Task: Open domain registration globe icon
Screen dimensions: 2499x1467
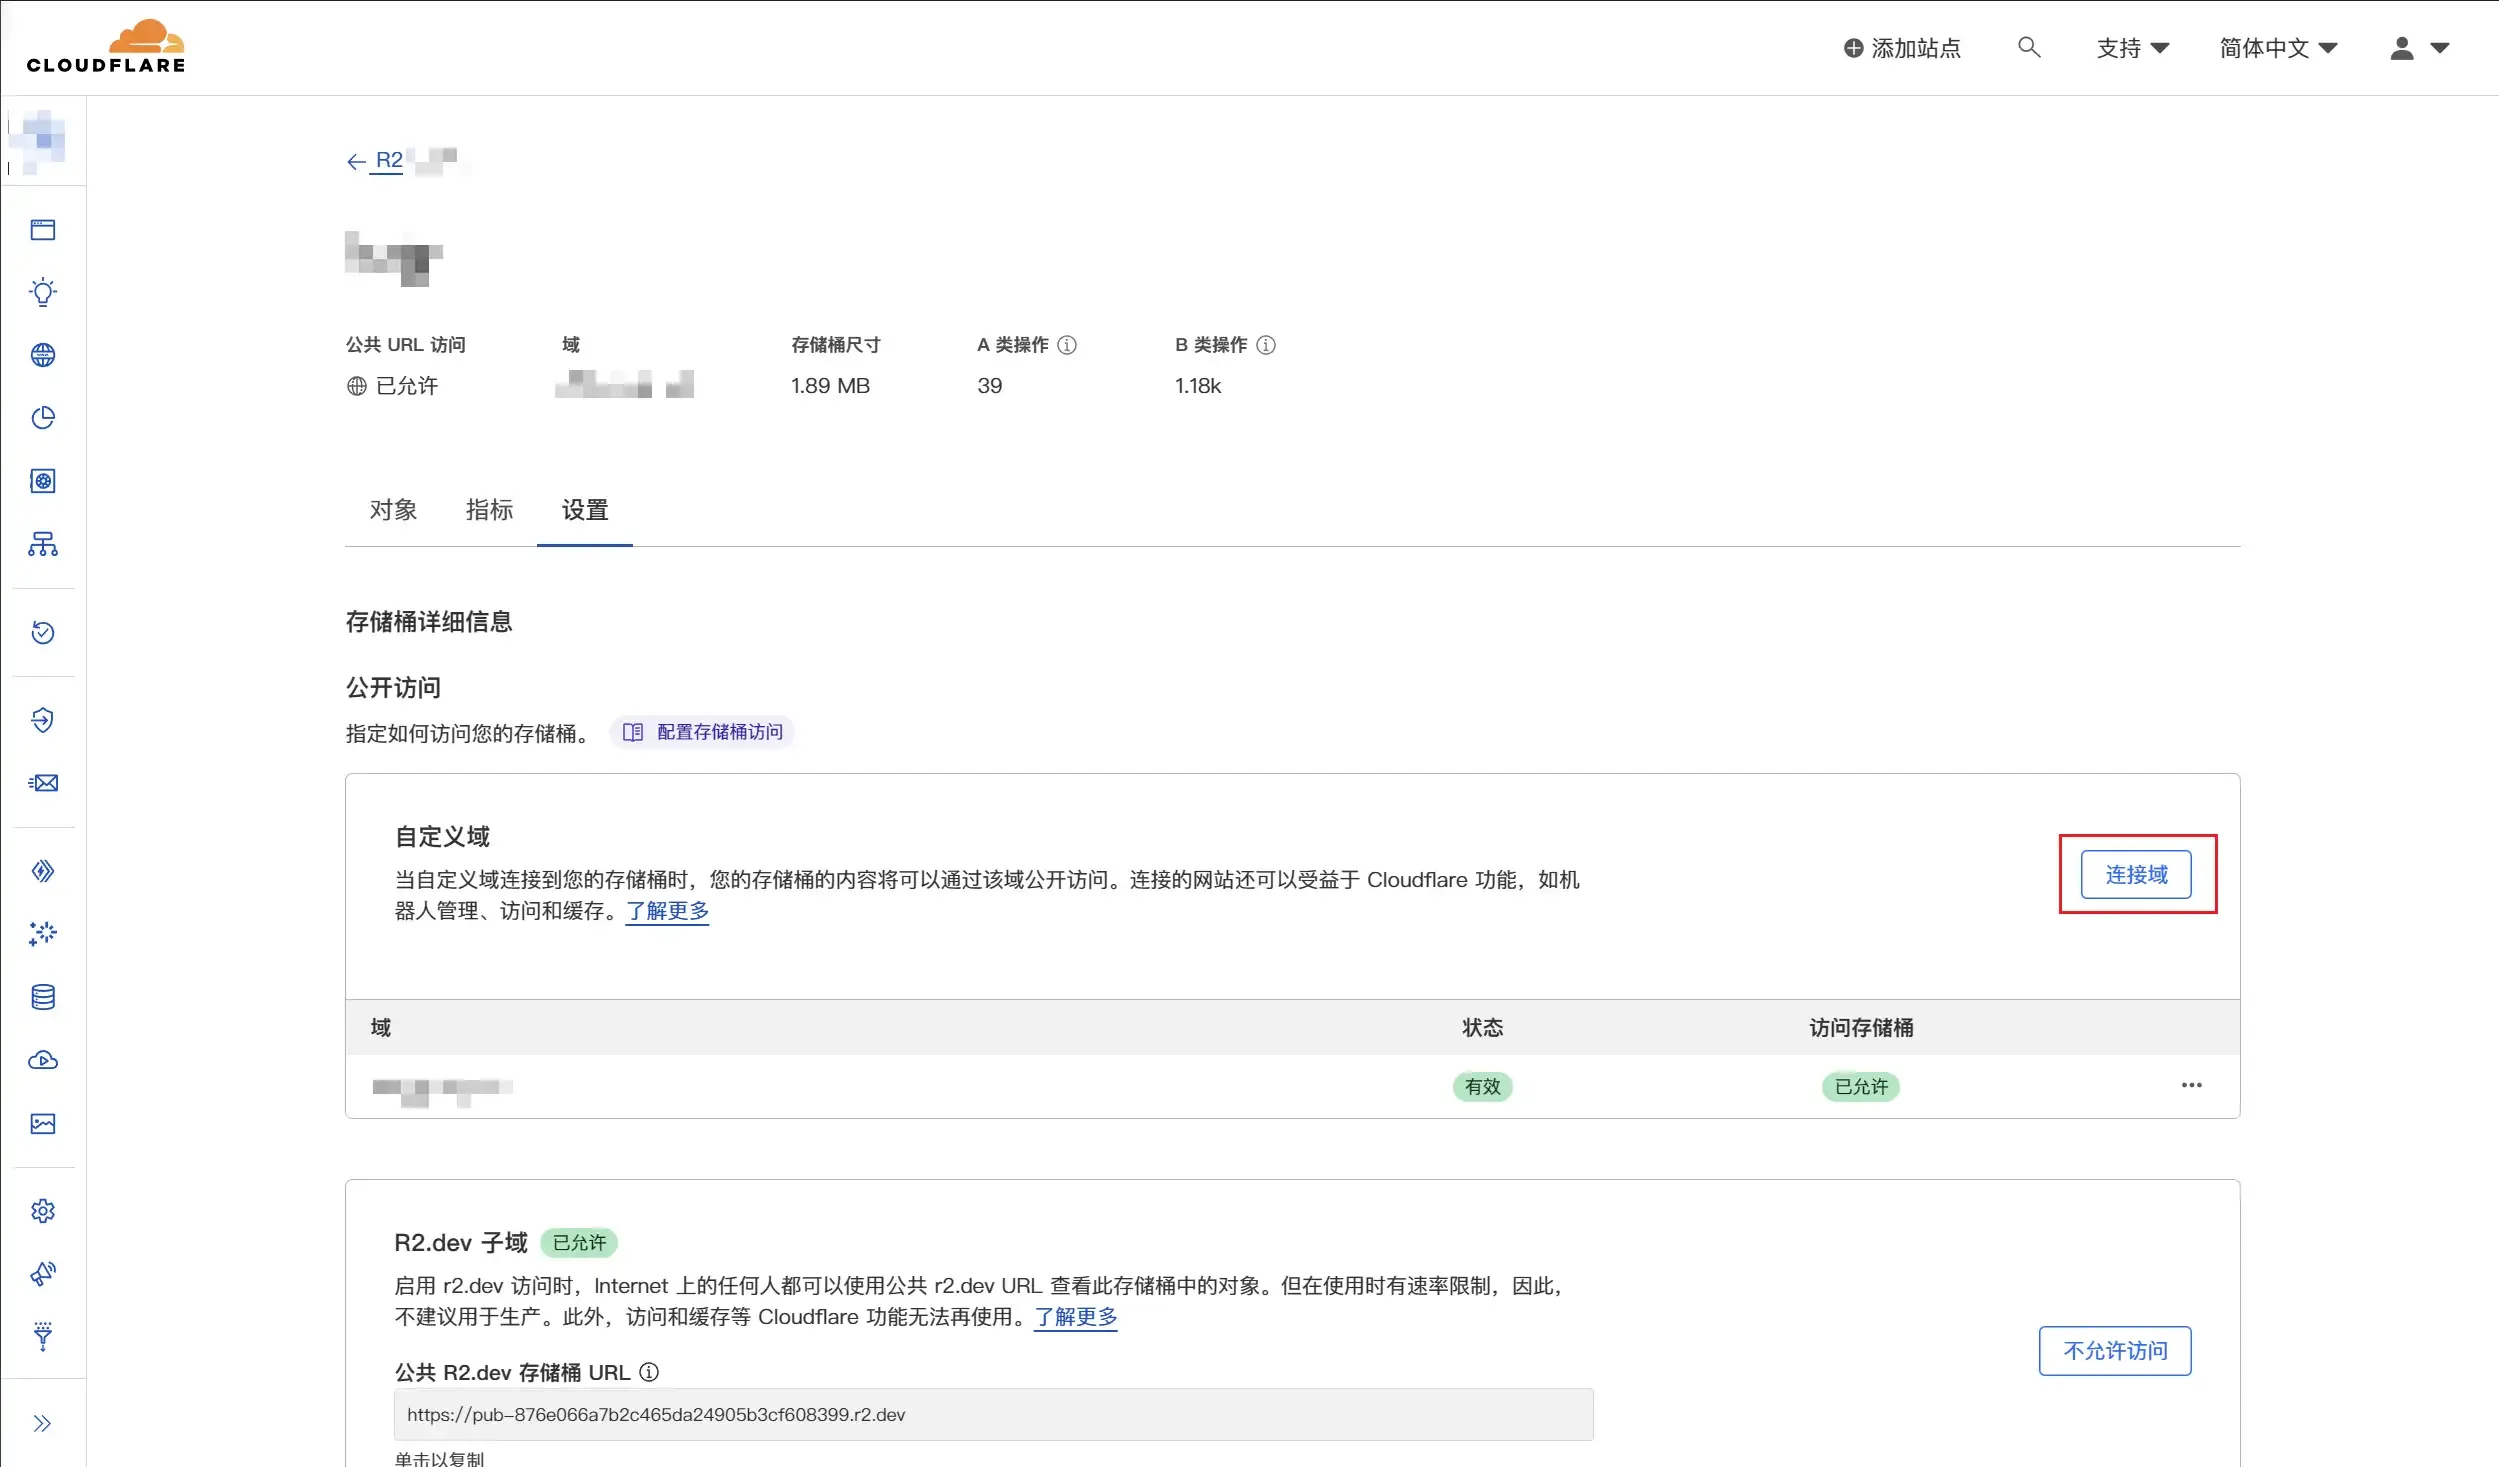Action: click(43, 355)
